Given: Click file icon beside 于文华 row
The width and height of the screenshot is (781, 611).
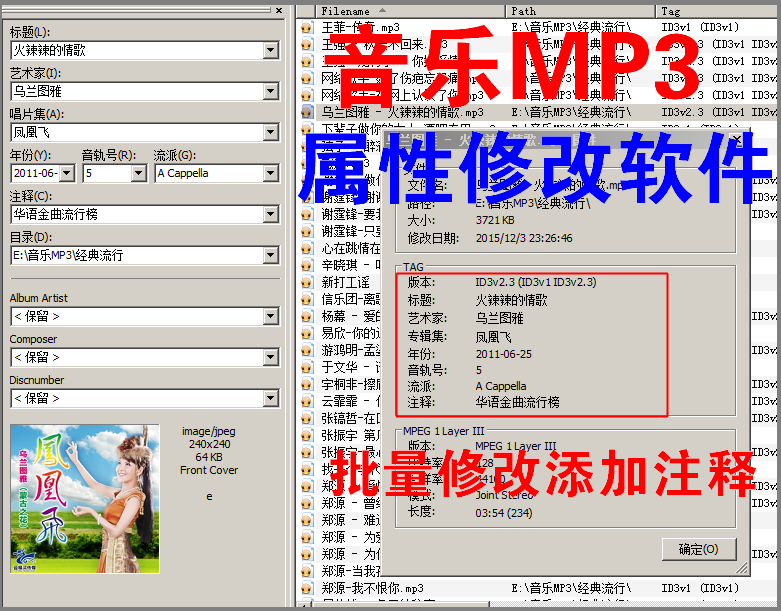Looking at the screenshot, I should tap(307, 367).
